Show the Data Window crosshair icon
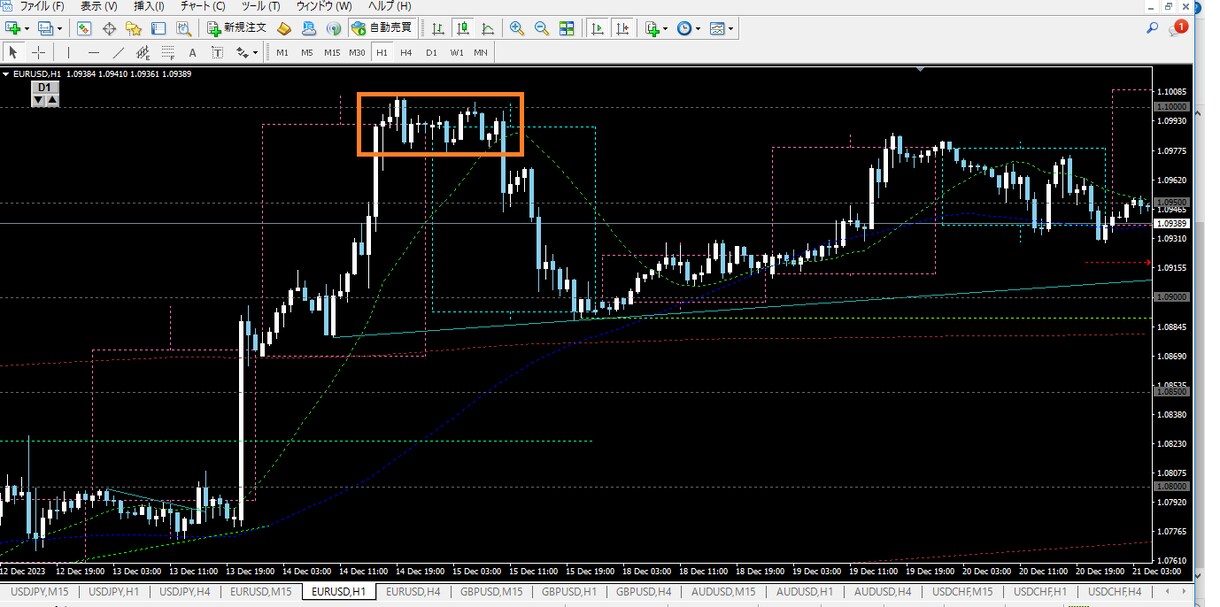Image resolution: width=1220 pixels, height=607 pixels. pyautogui.click(x=109, y=28)
